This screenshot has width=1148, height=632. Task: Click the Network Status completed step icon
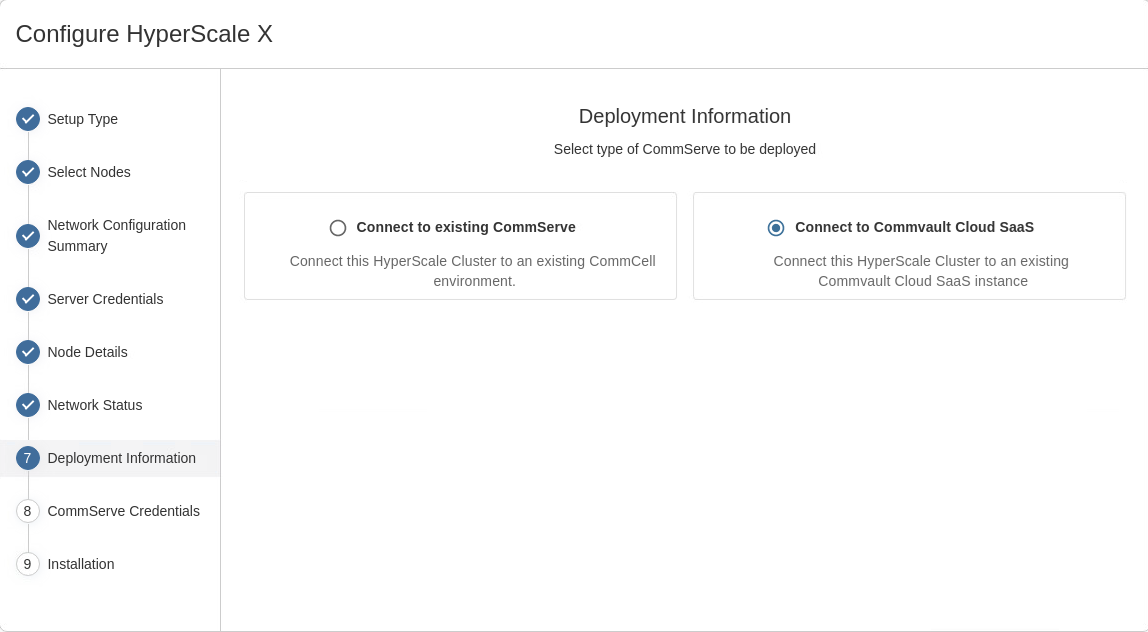[x=28, y=405]
